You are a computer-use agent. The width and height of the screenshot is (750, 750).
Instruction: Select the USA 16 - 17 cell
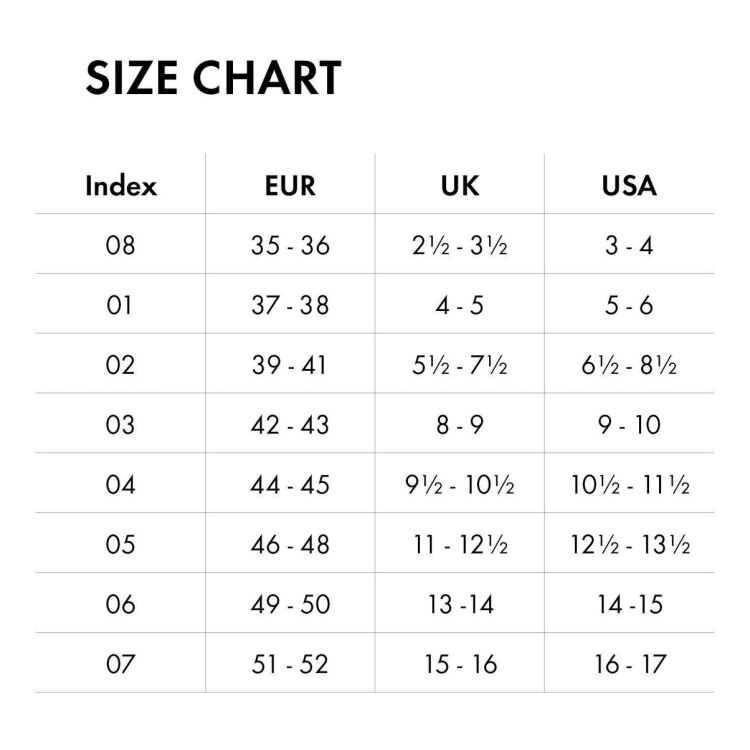(x=629, y=664)
